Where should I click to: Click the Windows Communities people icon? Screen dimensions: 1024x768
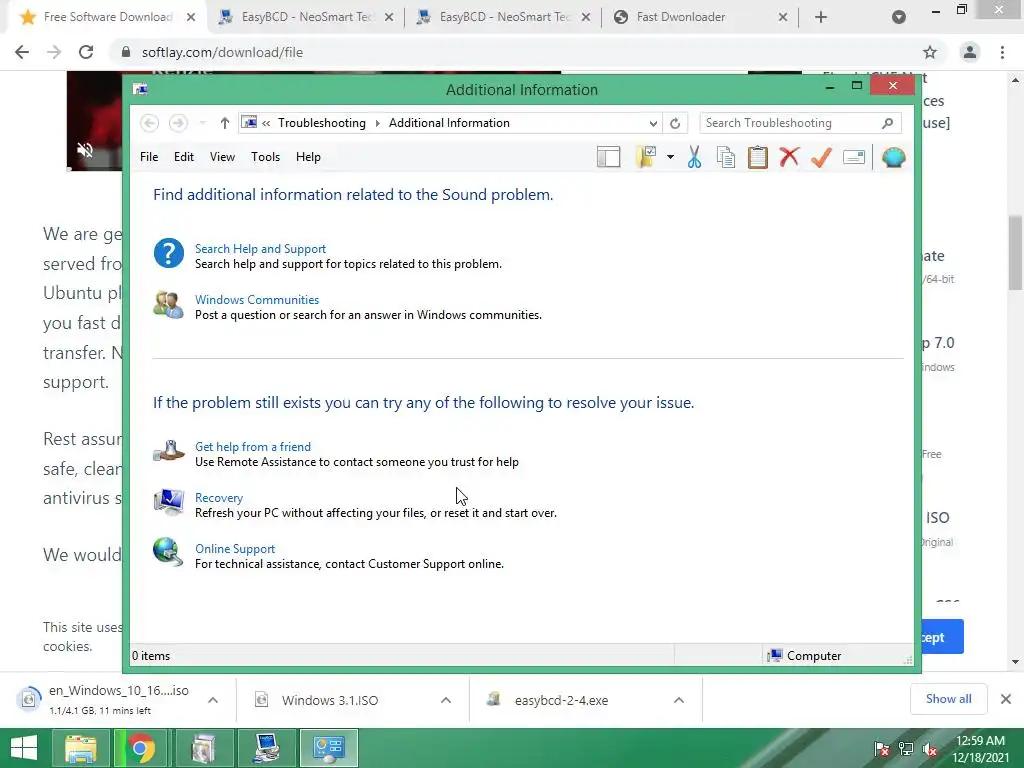tap(168, 304)
